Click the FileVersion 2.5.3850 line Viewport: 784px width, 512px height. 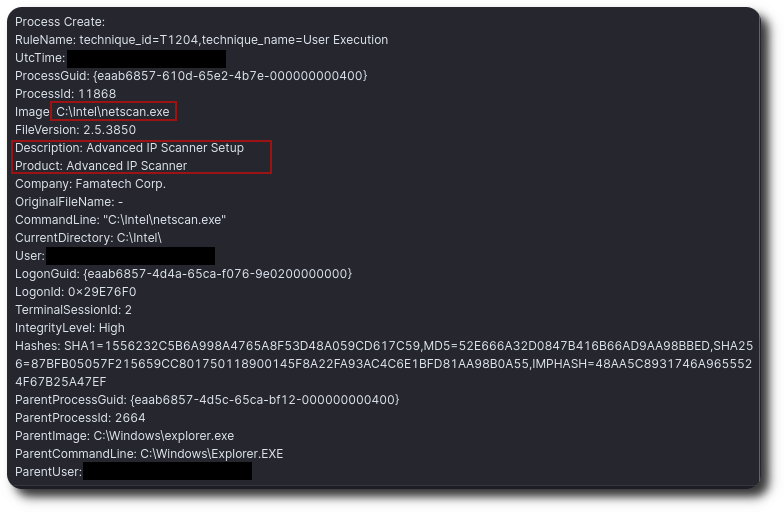[x=75, y=130]
